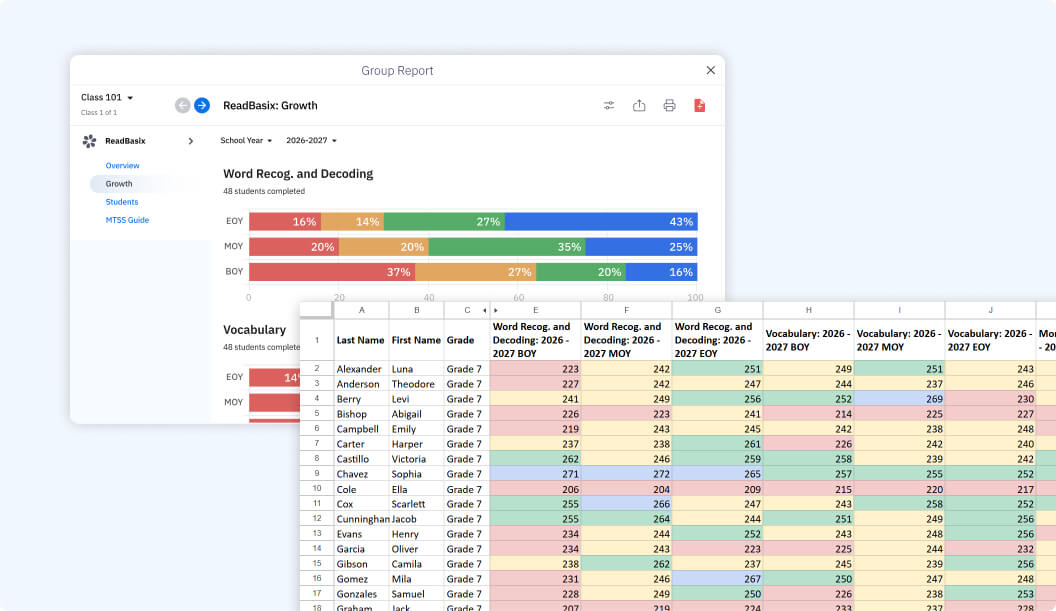Click the Last Name header cell
Screen dimensions: 1056x611
click(x=361, y=340)
